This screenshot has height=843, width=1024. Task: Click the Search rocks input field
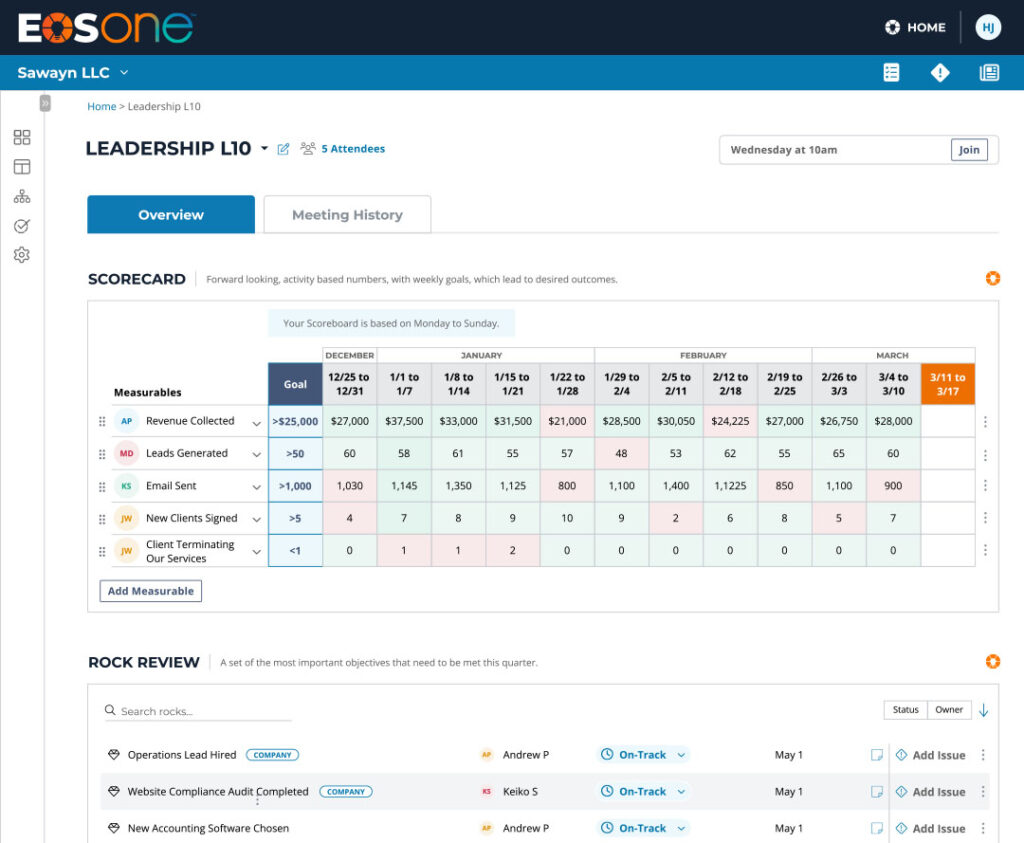(198, 711)
